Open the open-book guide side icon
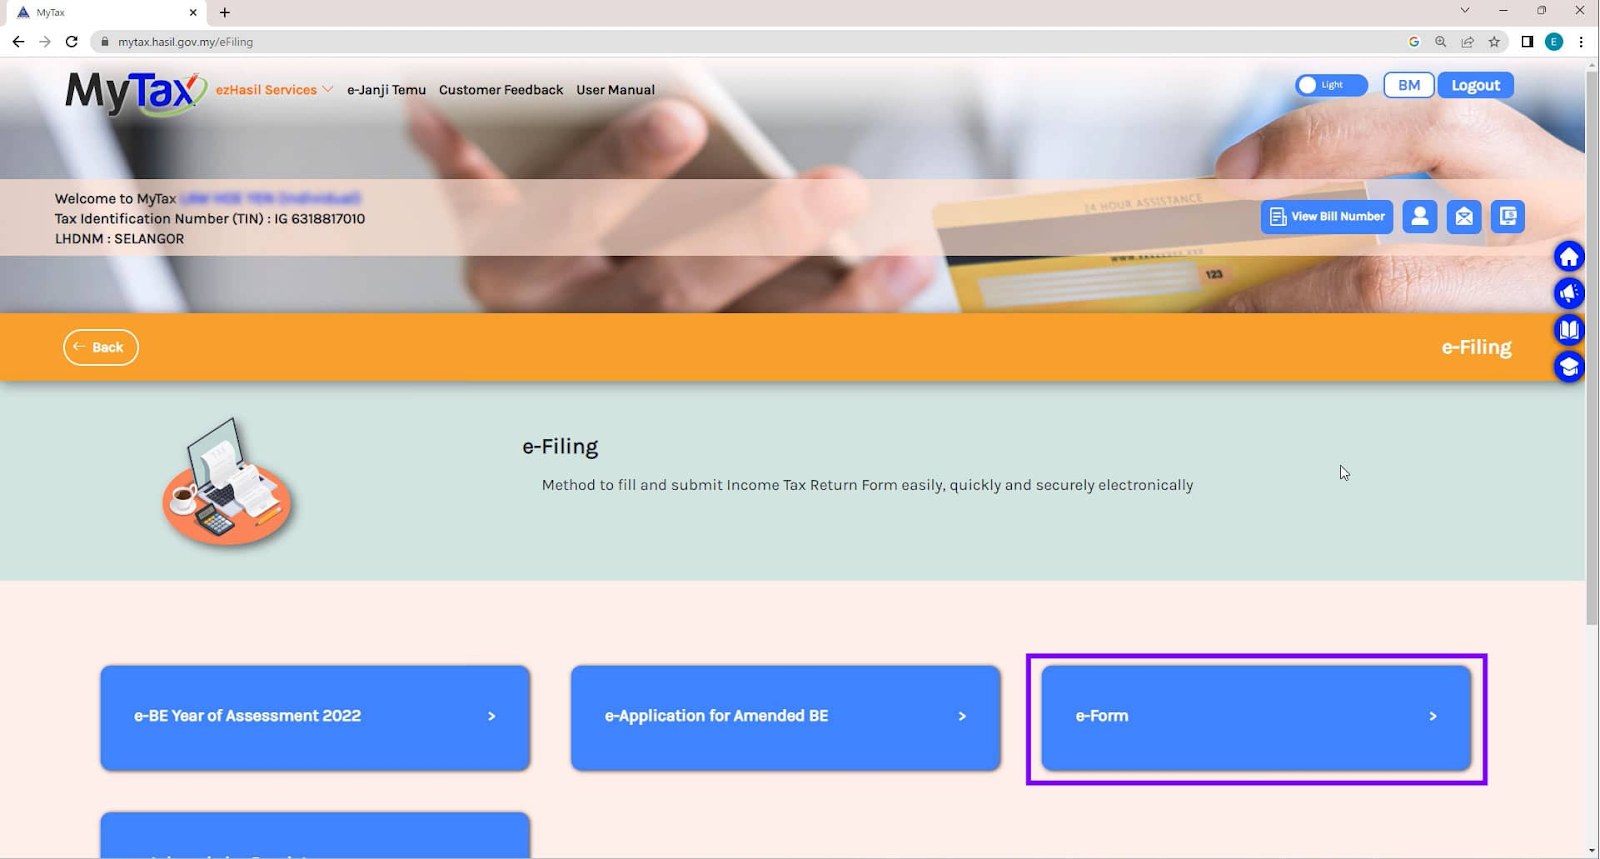 coord(1569,330)
